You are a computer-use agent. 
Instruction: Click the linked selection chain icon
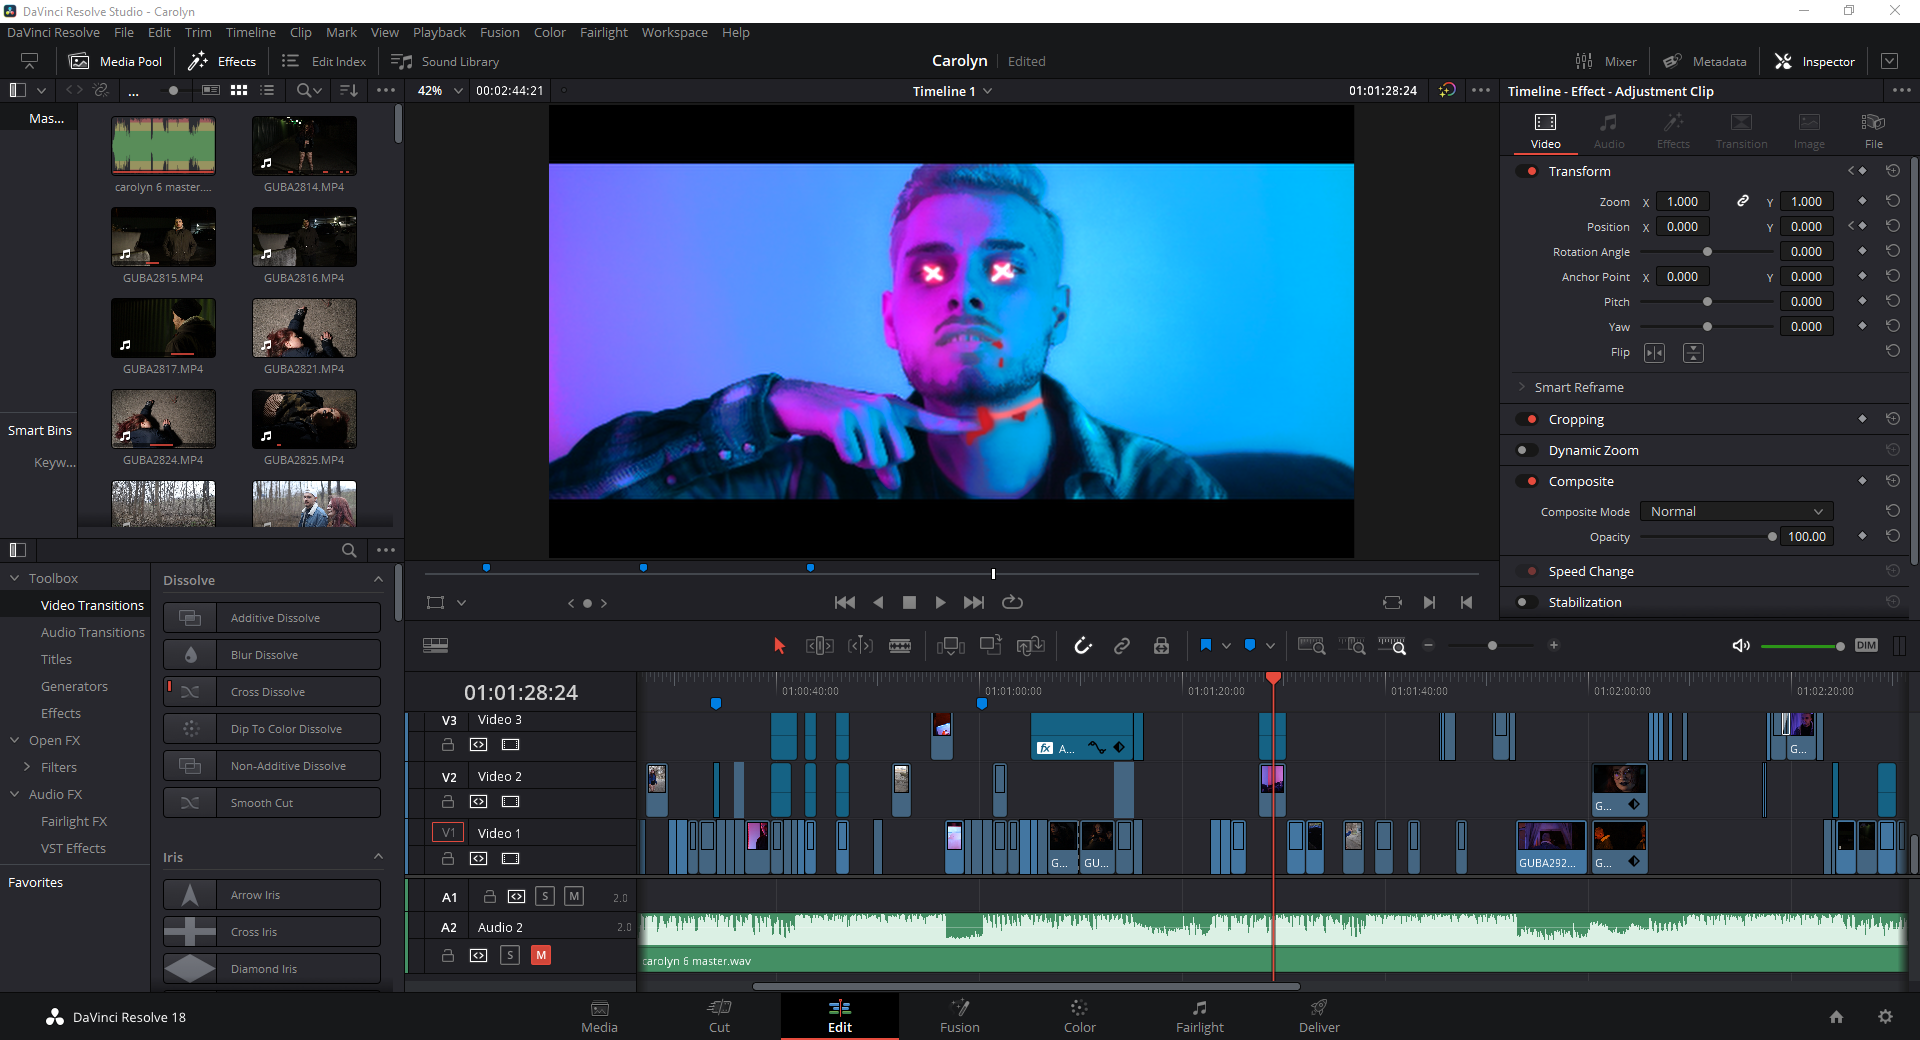tap(1122, 646)
